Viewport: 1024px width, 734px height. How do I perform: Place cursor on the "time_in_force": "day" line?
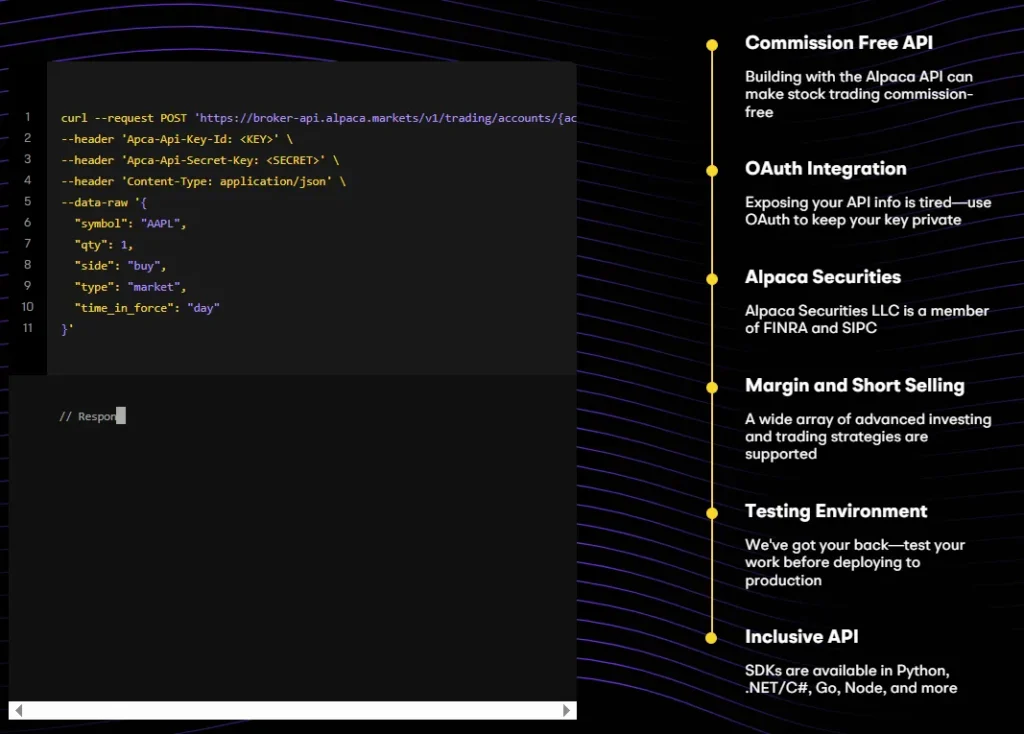click(146, 307)
